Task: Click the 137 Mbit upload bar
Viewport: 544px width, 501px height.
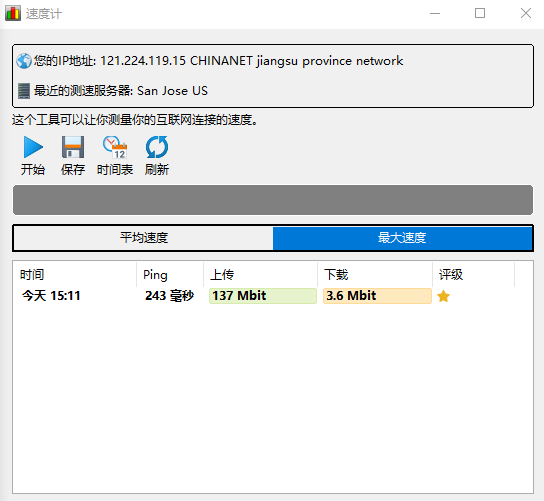Action: (263, 296)
